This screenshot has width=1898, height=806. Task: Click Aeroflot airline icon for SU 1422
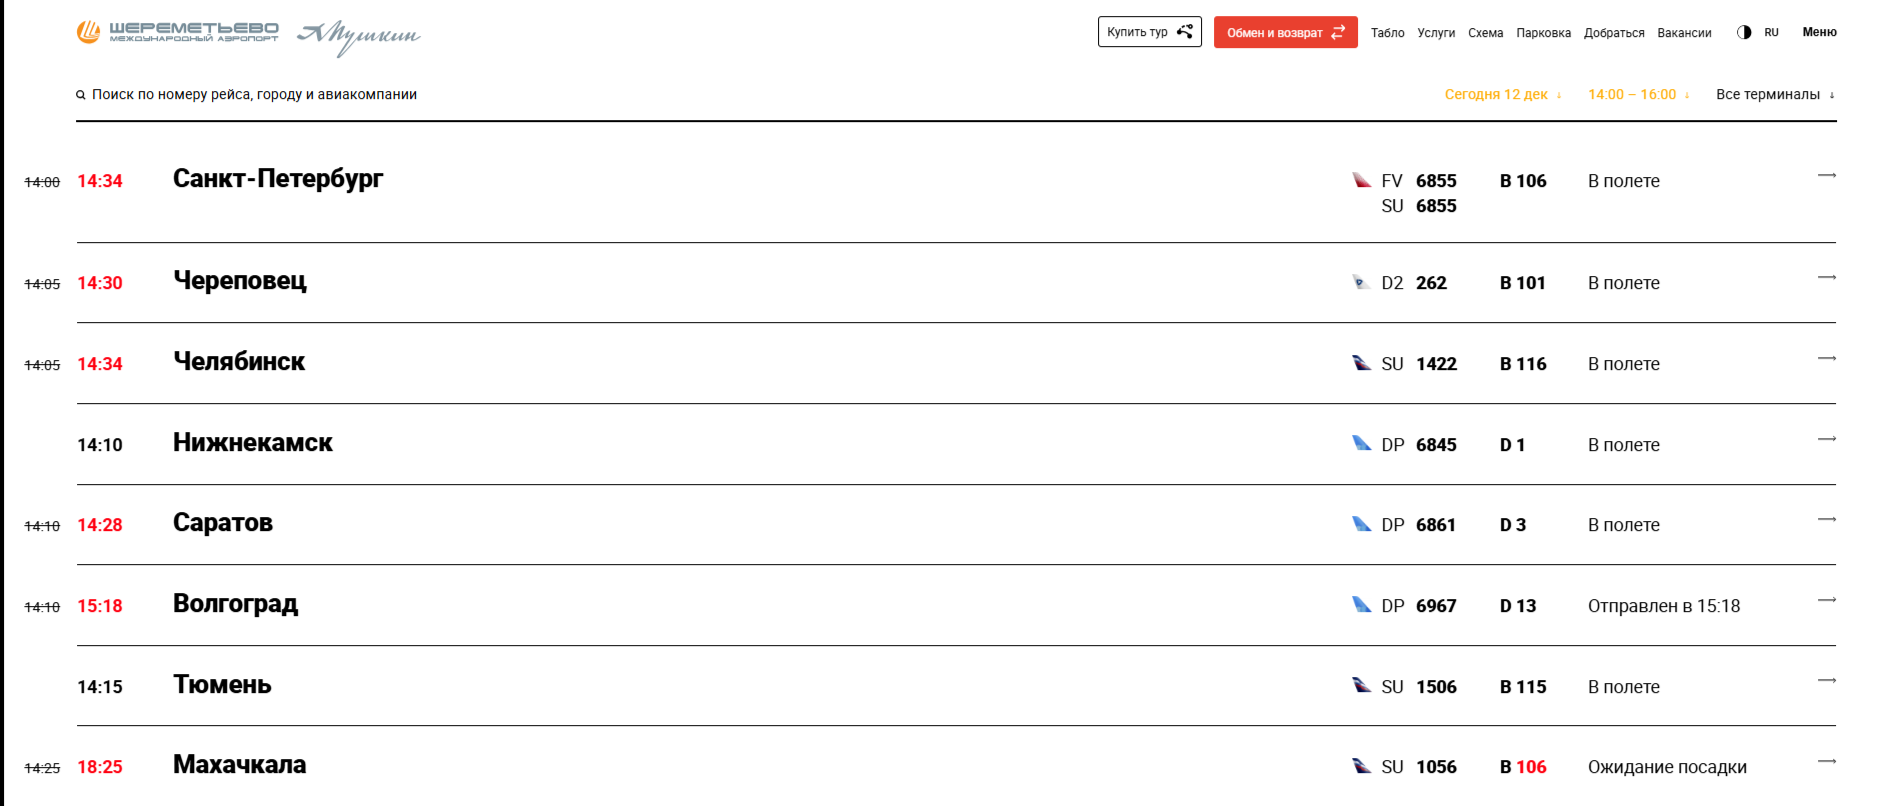pyautogui.click(x=1362, y=363)
